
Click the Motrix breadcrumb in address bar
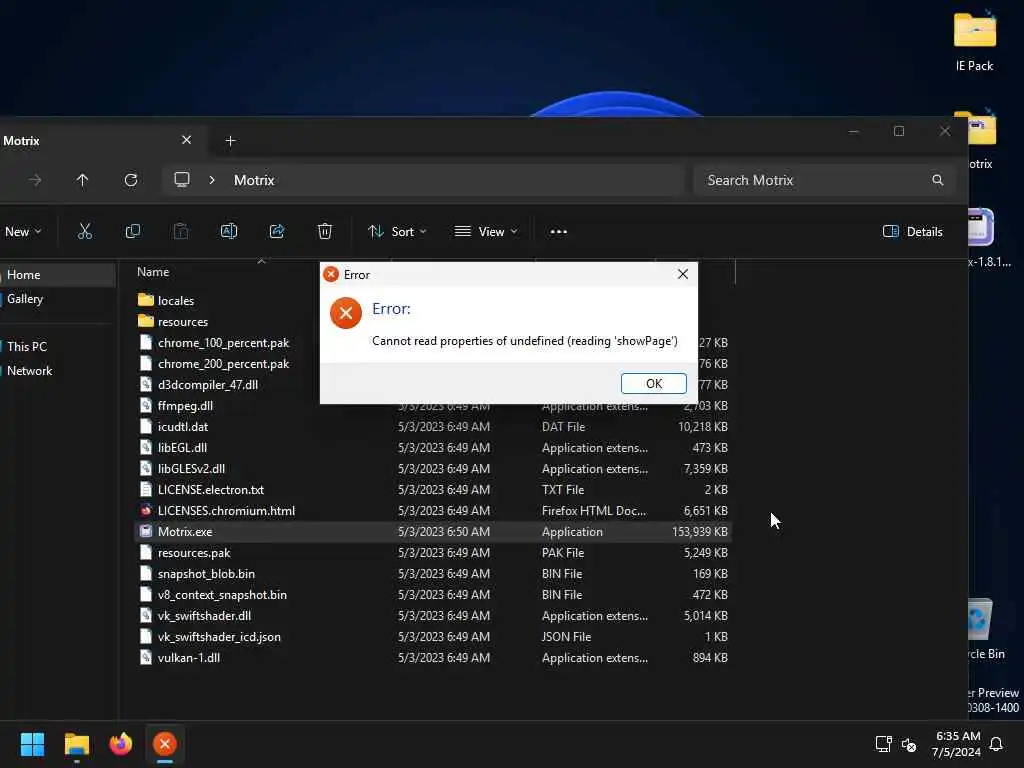(254, 180)
